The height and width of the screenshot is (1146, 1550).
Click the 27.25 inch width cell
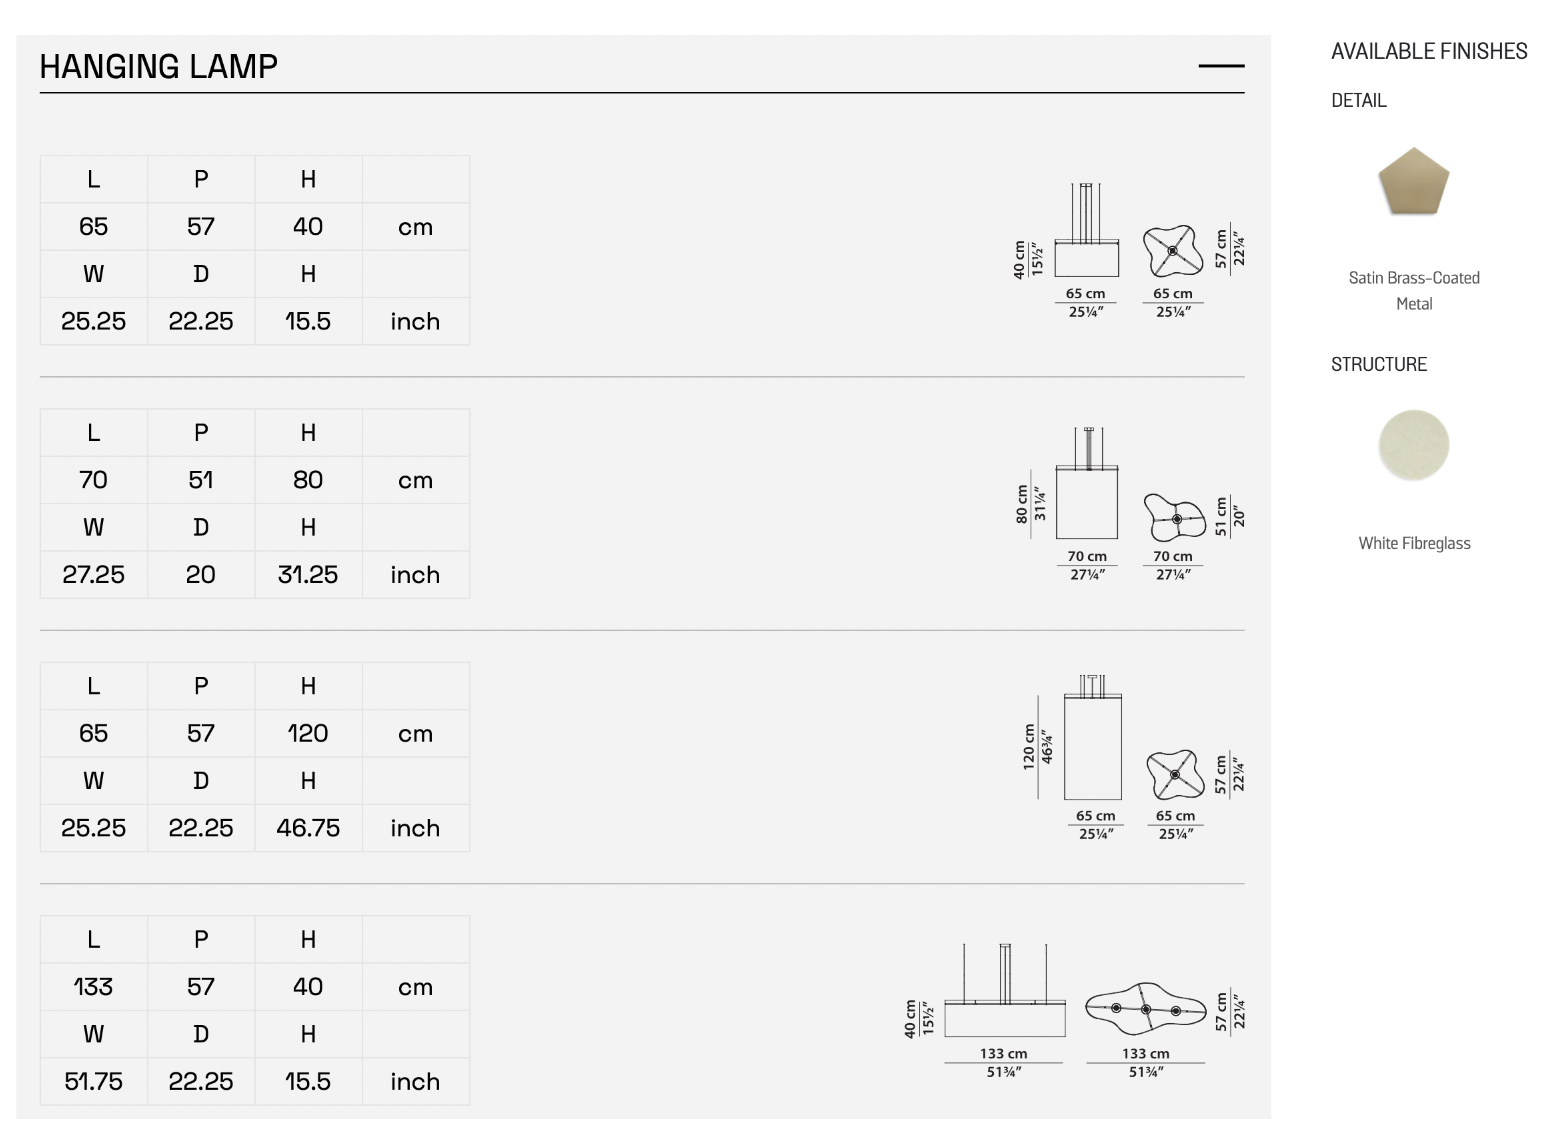(x=93, y=575)
